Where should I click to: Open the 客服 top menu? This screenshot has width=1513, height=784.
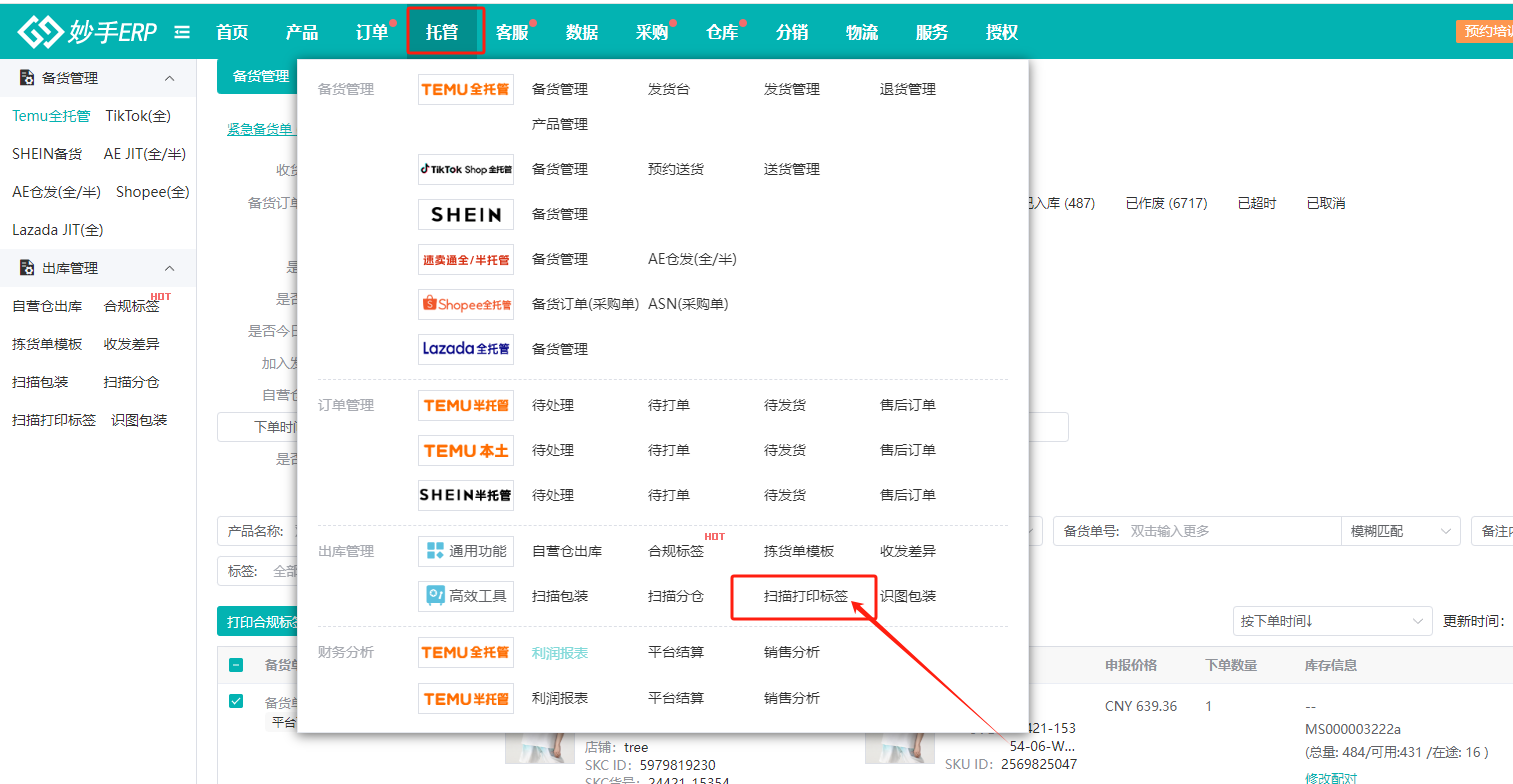(x=512, y=32)
